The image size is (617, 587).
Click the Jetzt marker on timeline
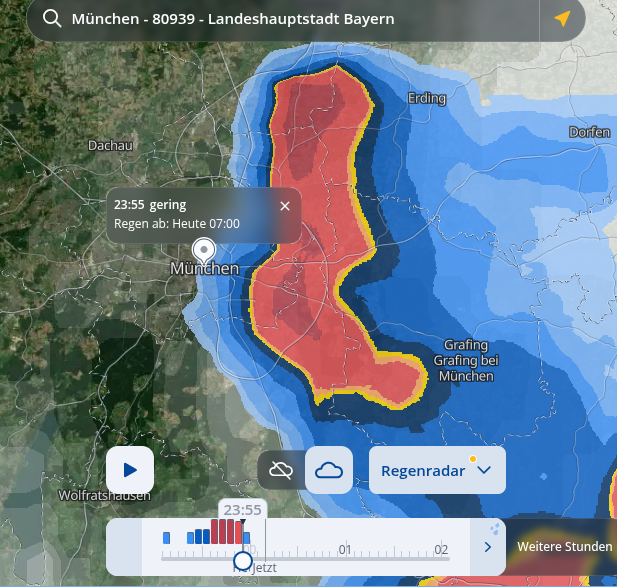(265, 567)
